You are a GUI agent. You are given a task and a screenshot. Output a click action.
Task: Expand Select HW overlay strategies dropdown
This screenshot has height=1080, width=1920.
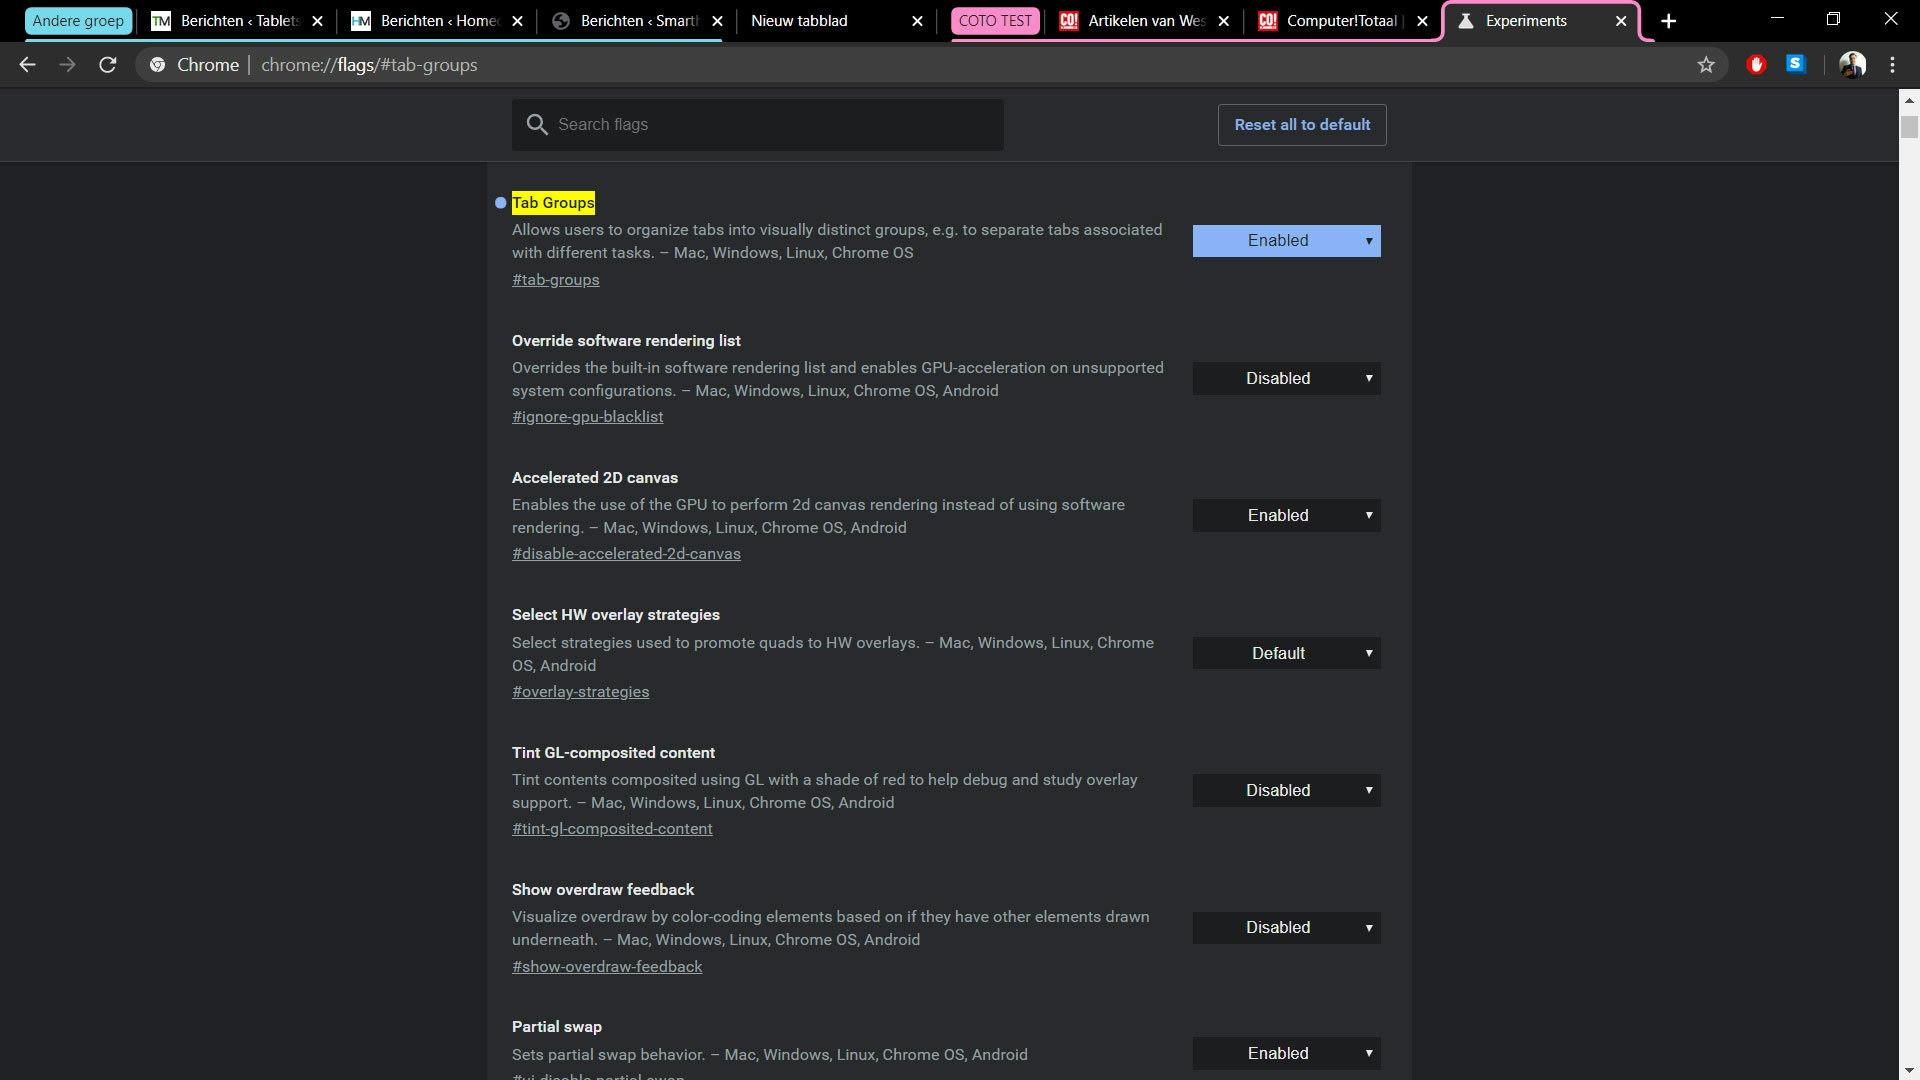click(1286, 654)
